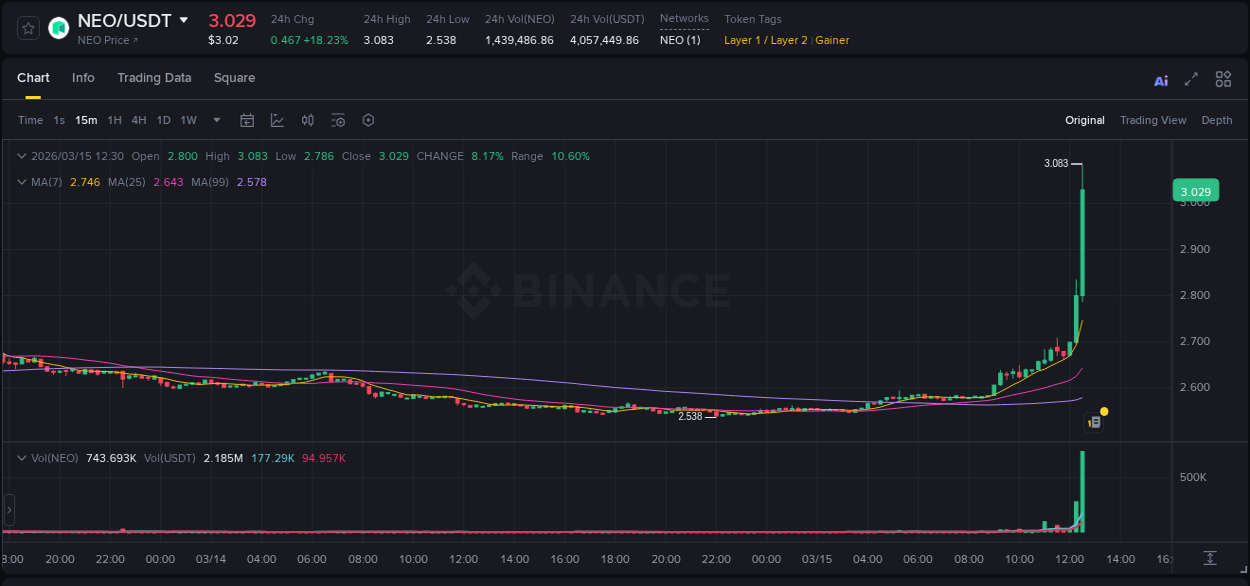Screen dimensions: 1250x586
Task: Open the Ai chart analysis feature
Action: click(x=1160, y=79)
